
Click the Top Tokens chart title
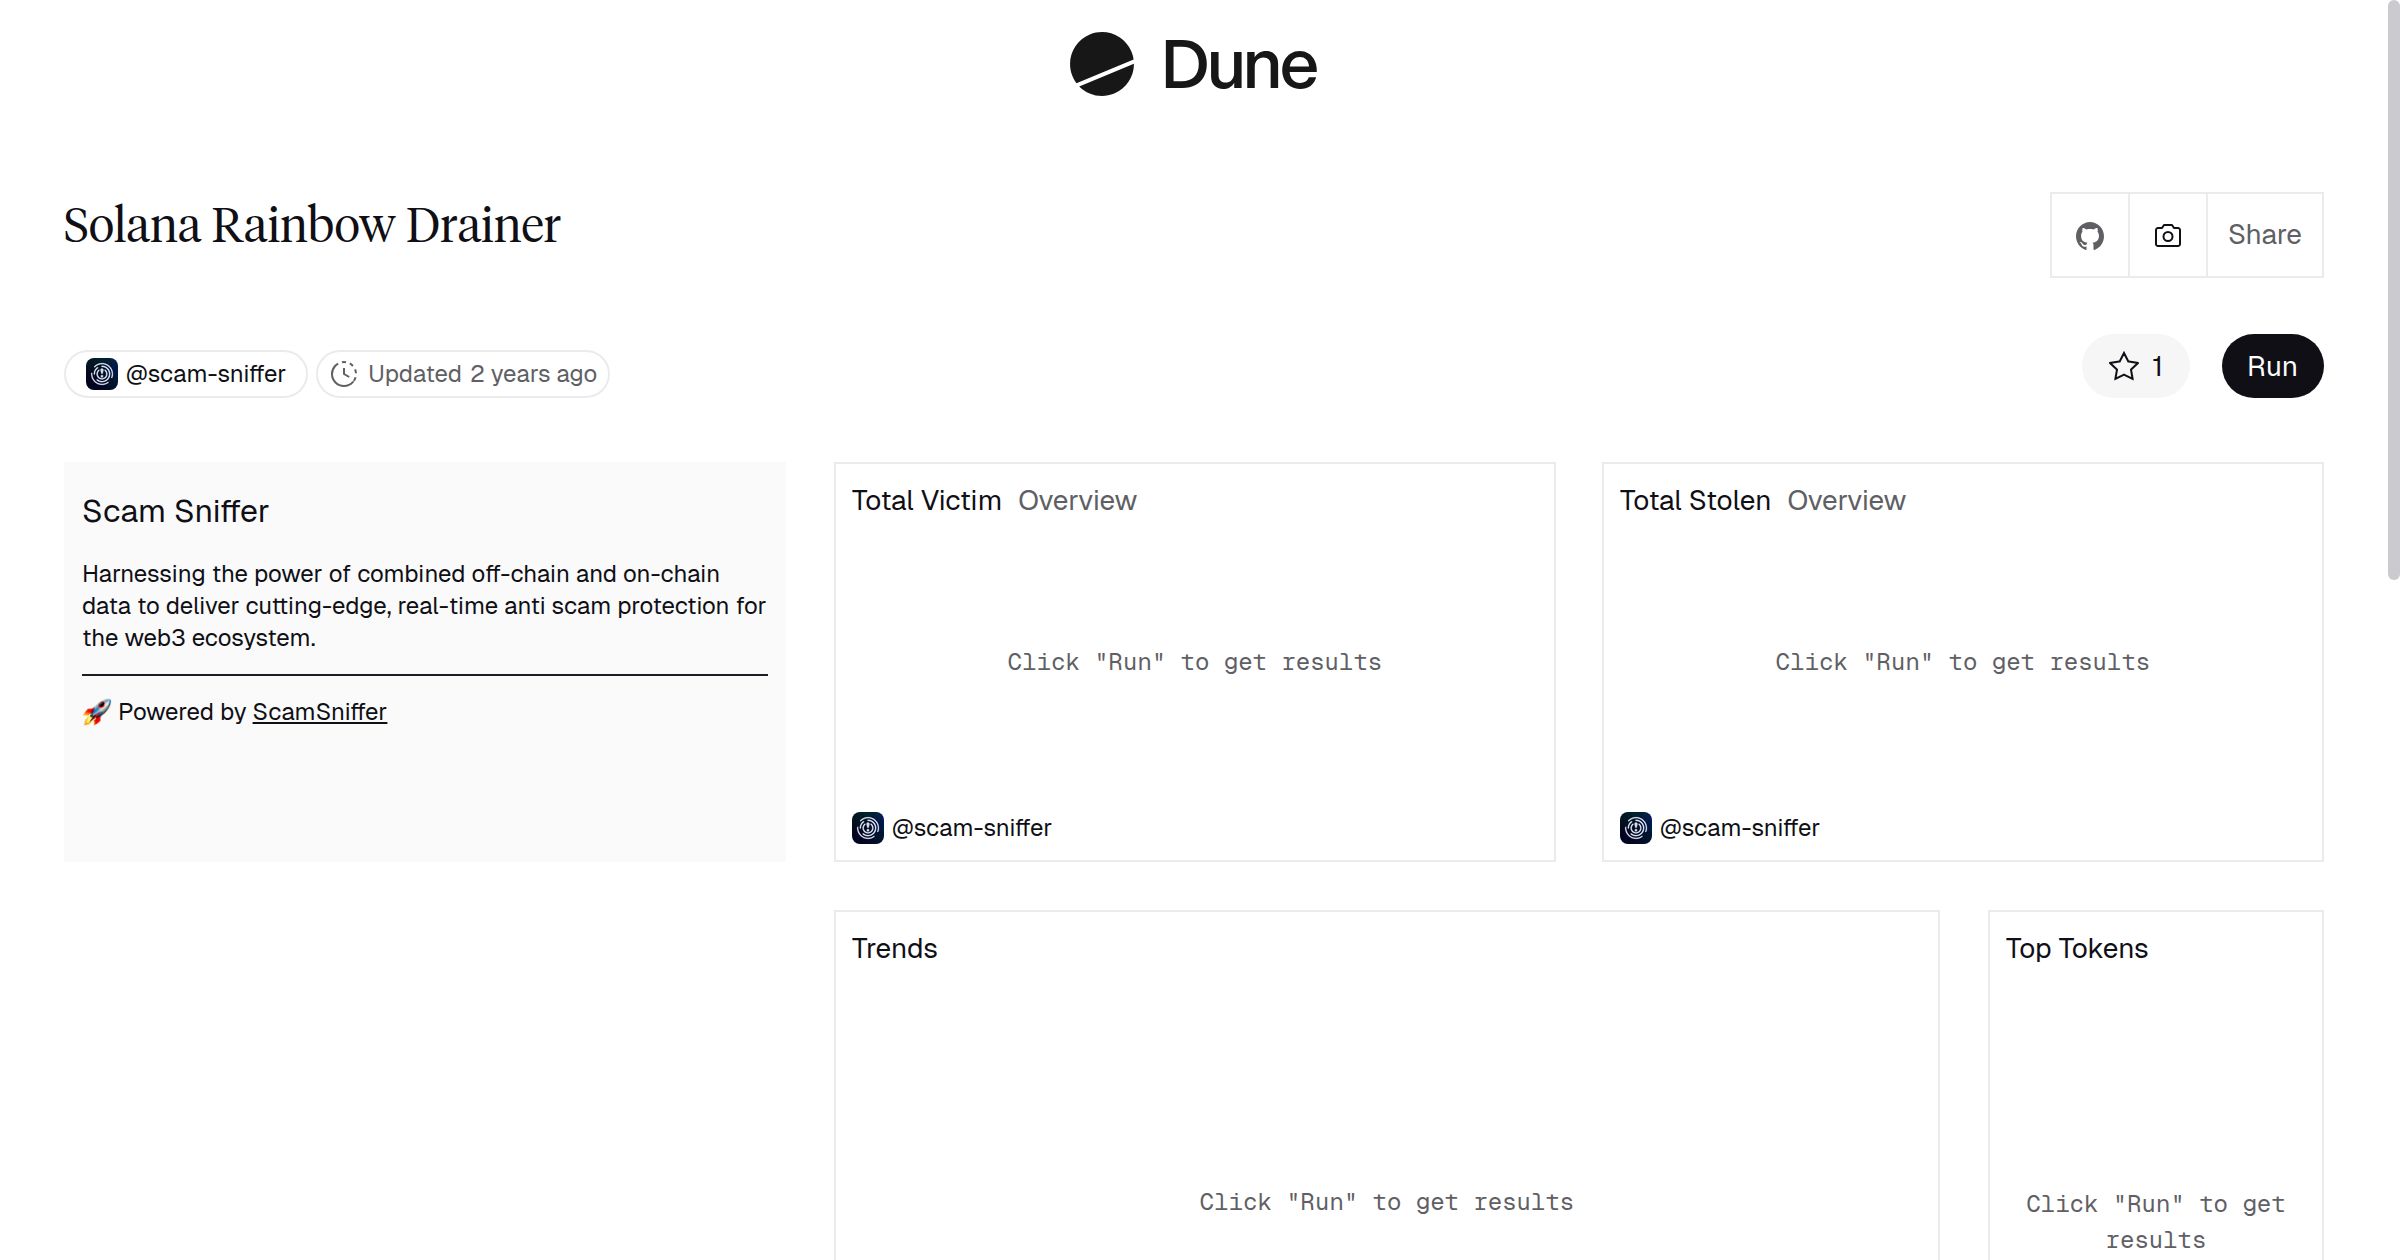(x=2076, y=948)
